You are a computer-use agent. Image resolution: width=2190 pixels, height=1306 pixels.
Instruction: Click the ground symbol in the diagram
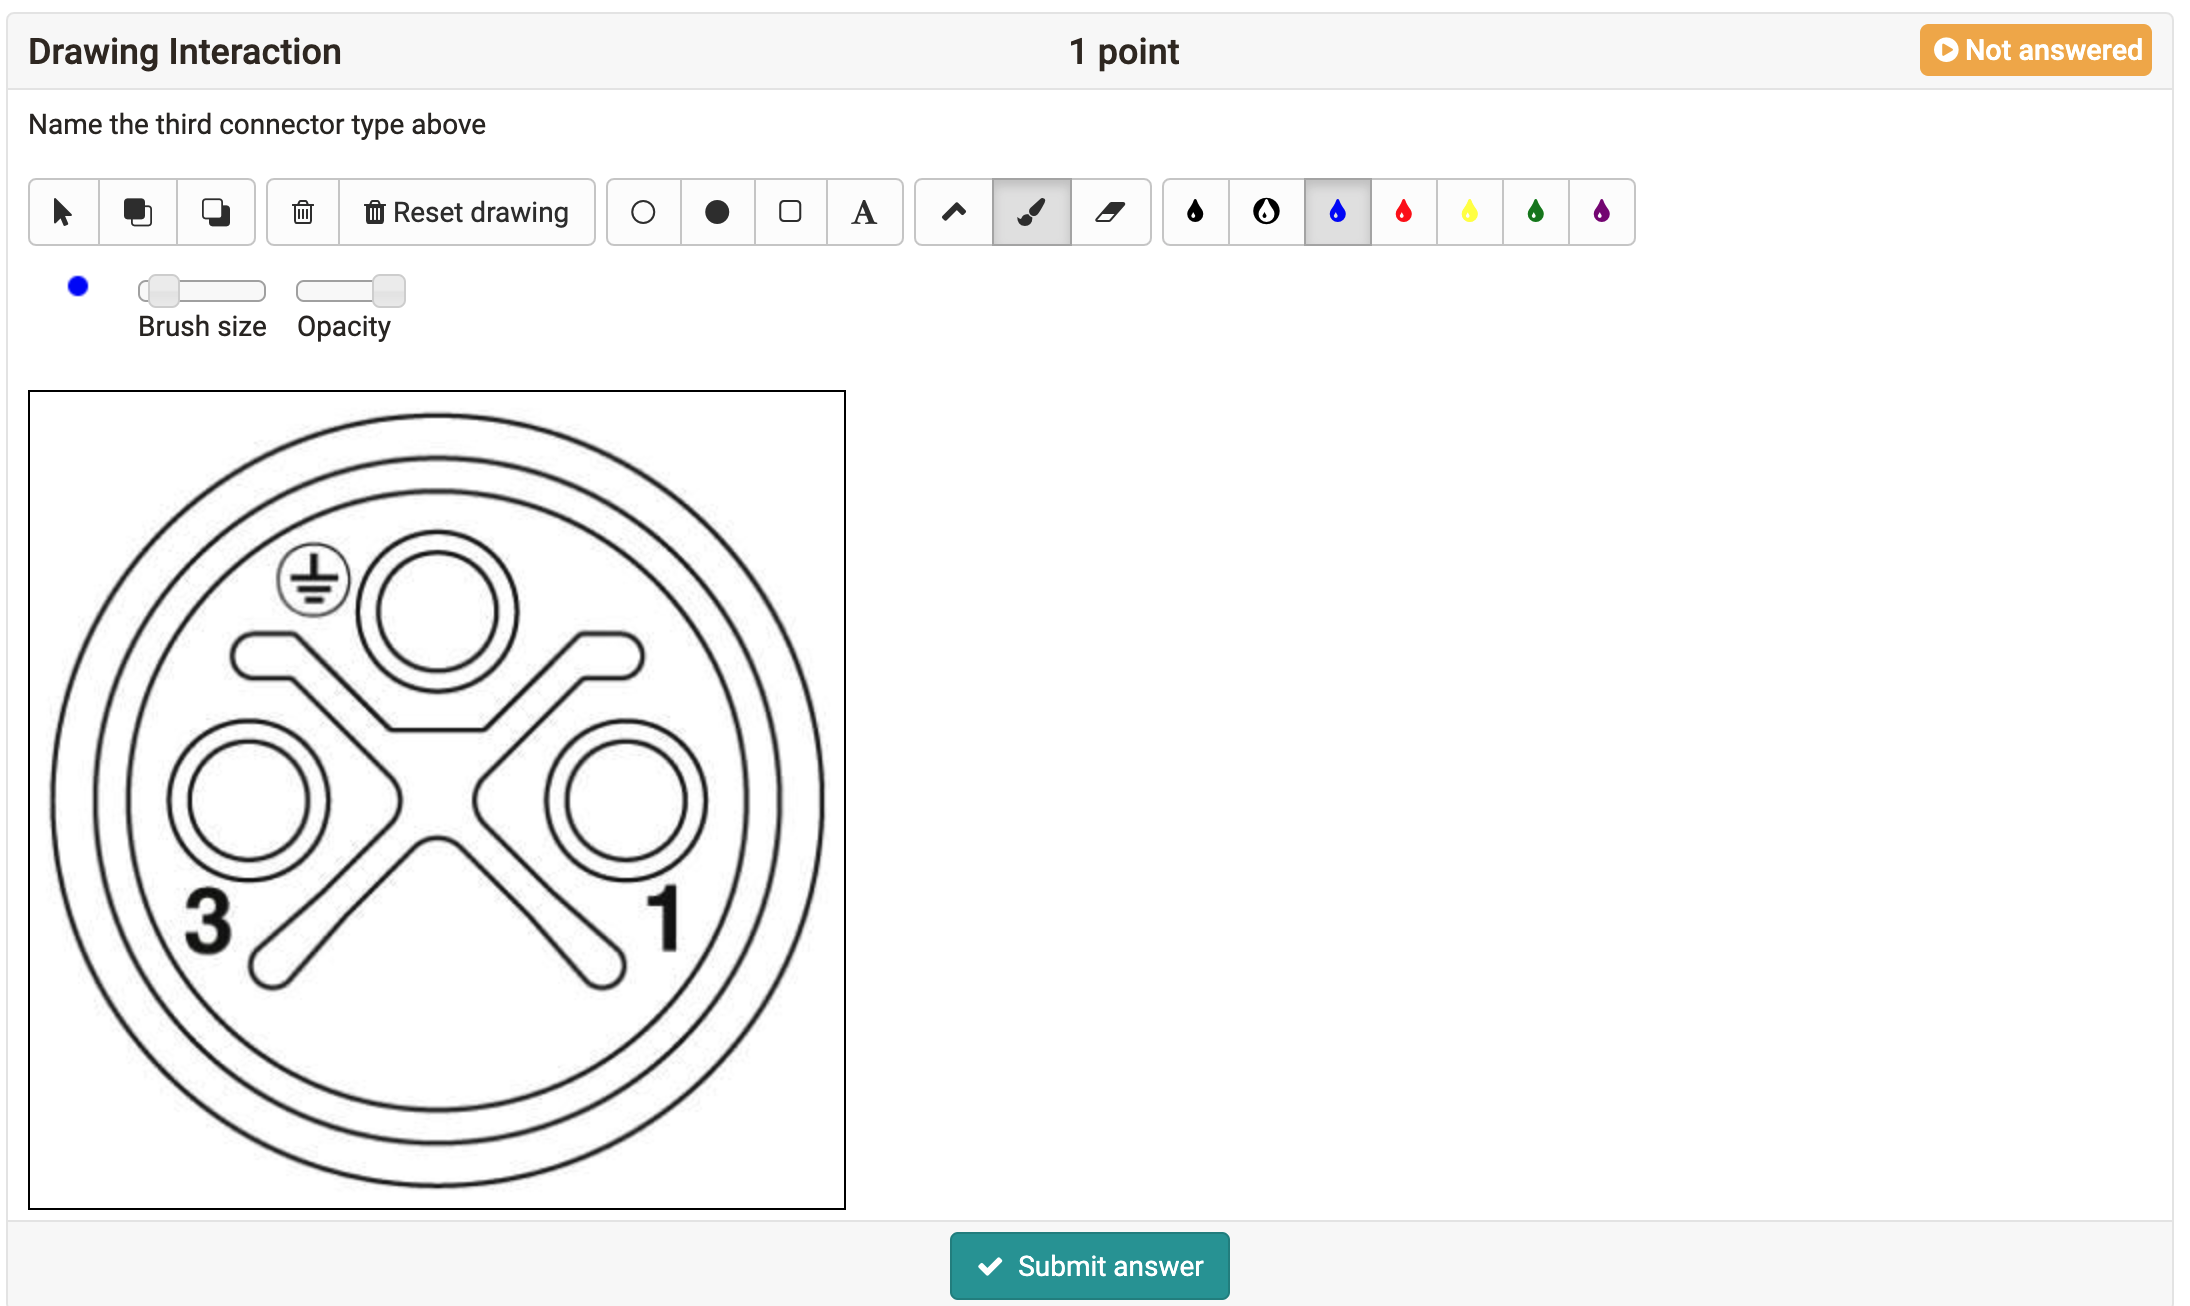[314, 580]
